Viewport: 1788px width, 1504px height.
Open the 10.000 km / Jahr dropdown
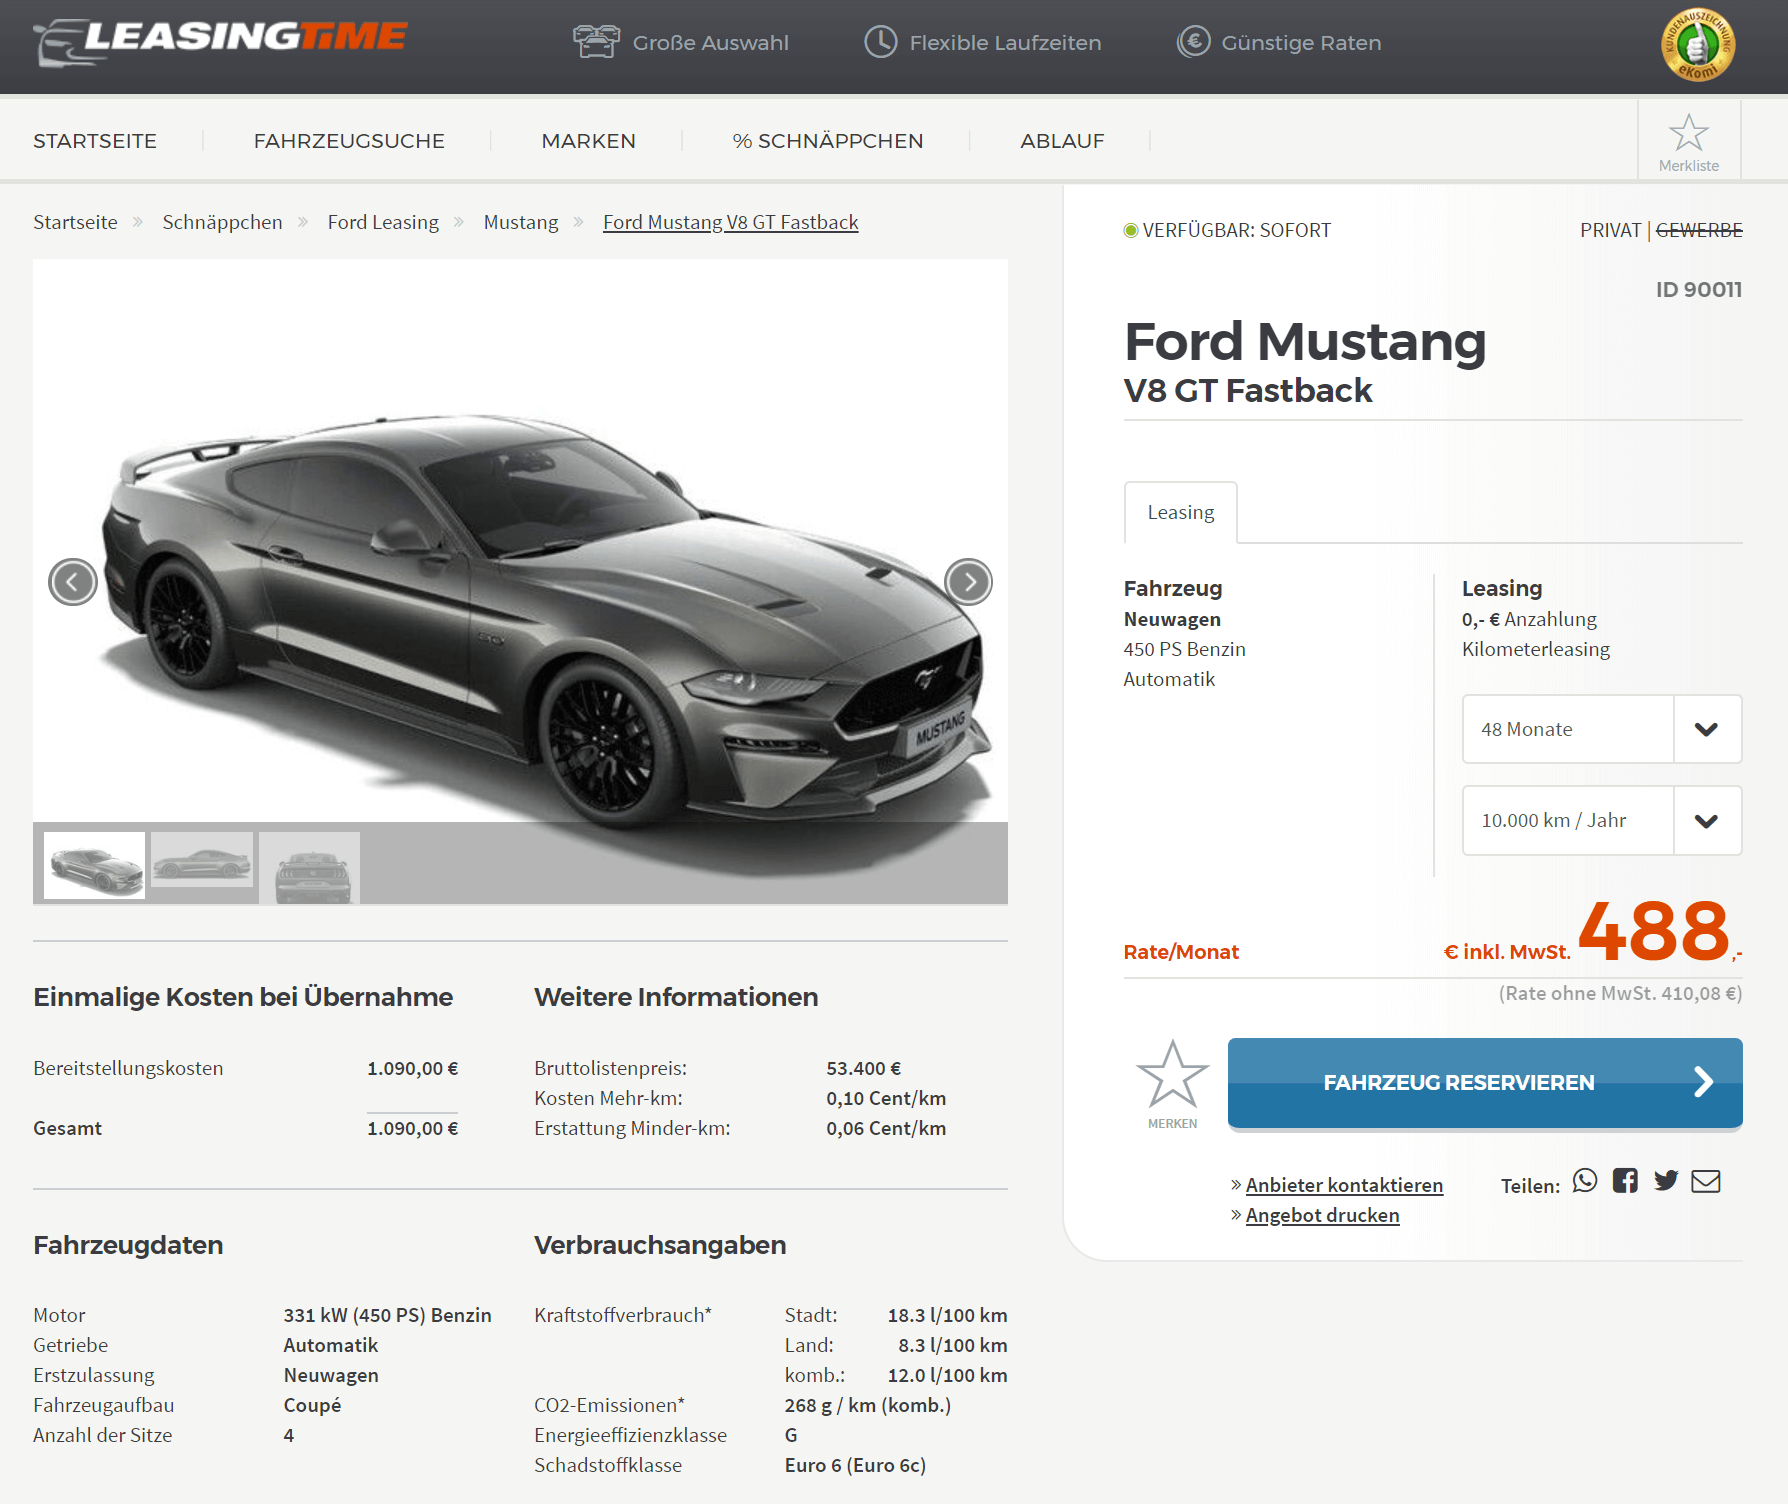click(x=1602, y=820)
